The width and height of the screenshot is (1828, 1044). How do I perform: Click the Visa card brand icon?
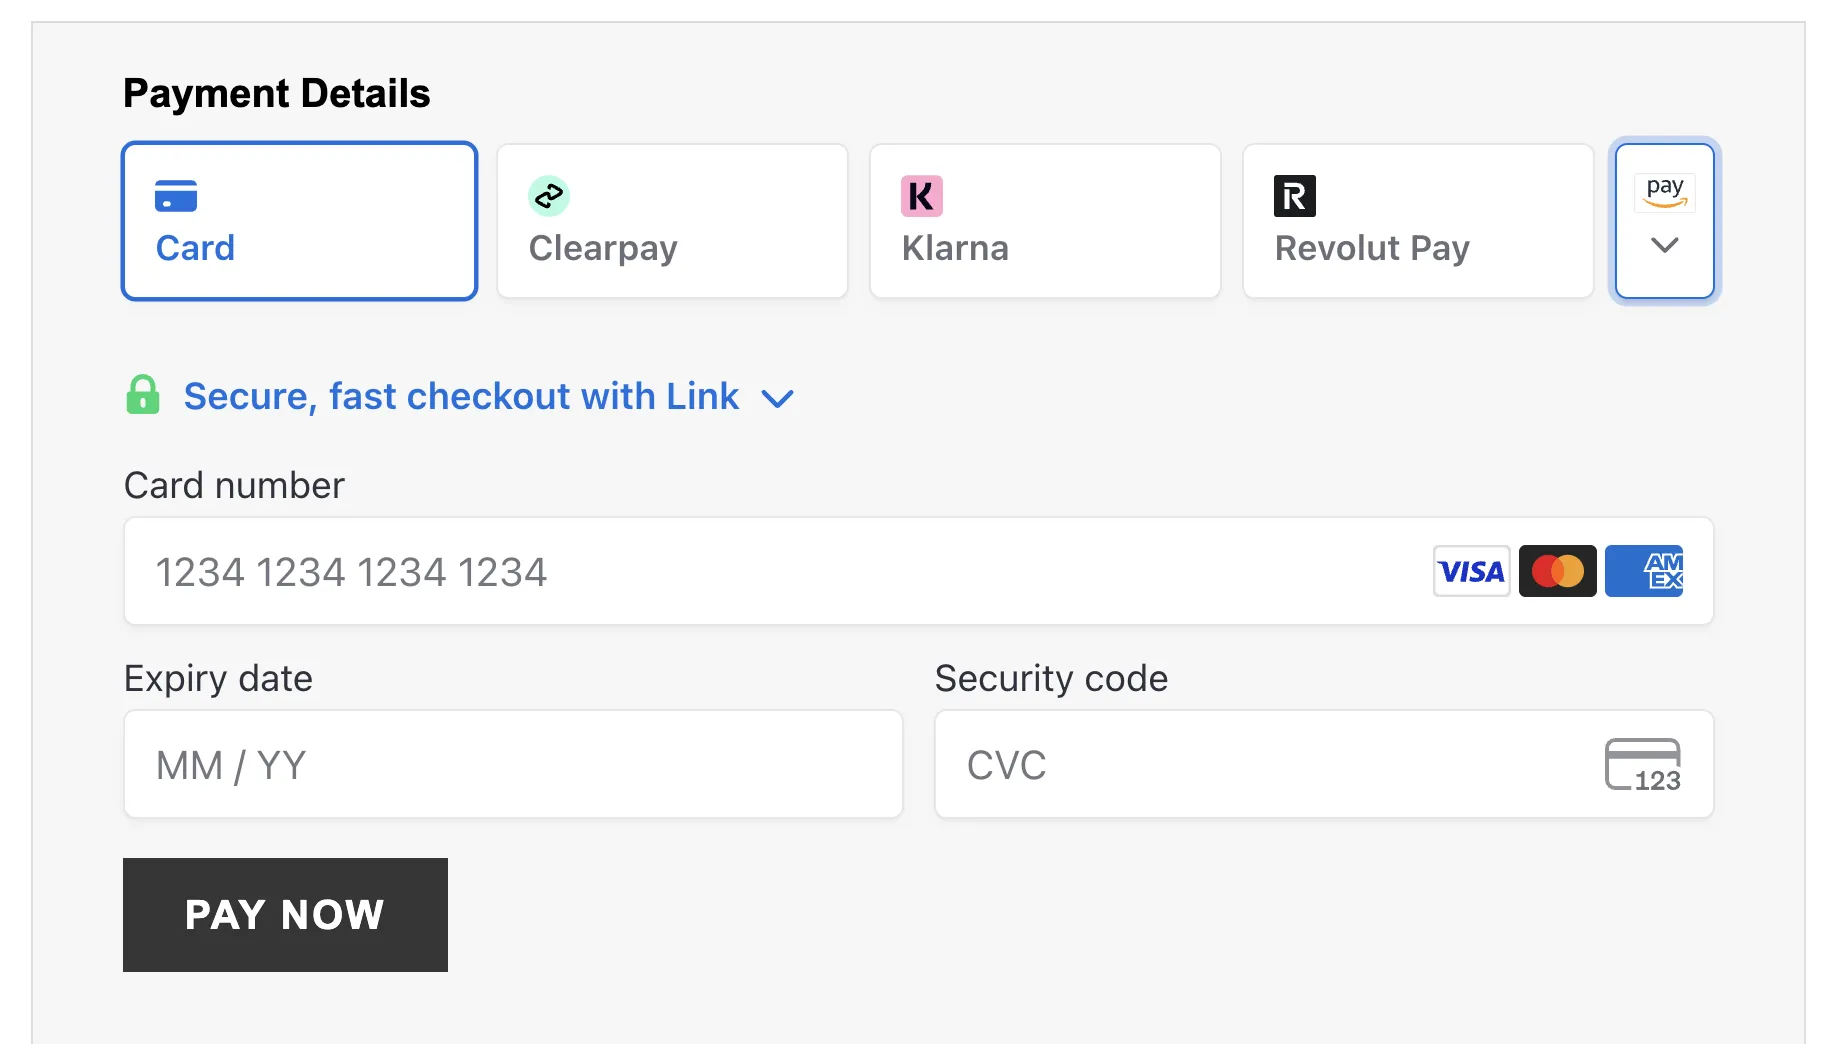coord(1471,571)
